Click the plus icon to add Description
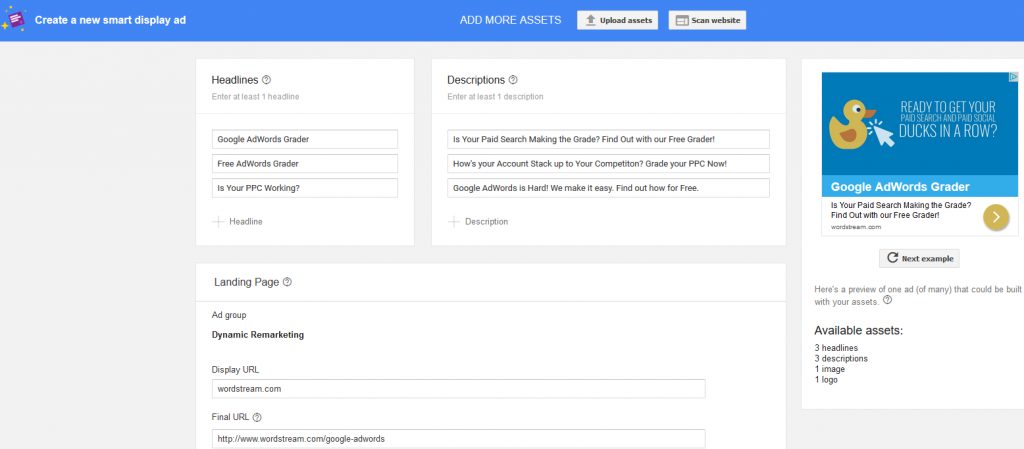 click(x=453, y=222)
